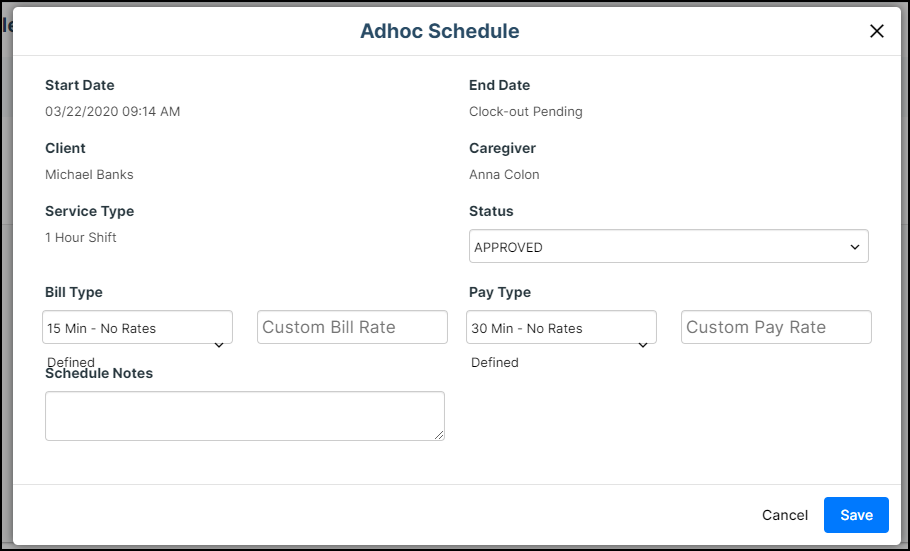910x551 pixels.
Task: Click the Adhoc Schedule dialog title
Action: pyautogui.click(x=439, y=31)
